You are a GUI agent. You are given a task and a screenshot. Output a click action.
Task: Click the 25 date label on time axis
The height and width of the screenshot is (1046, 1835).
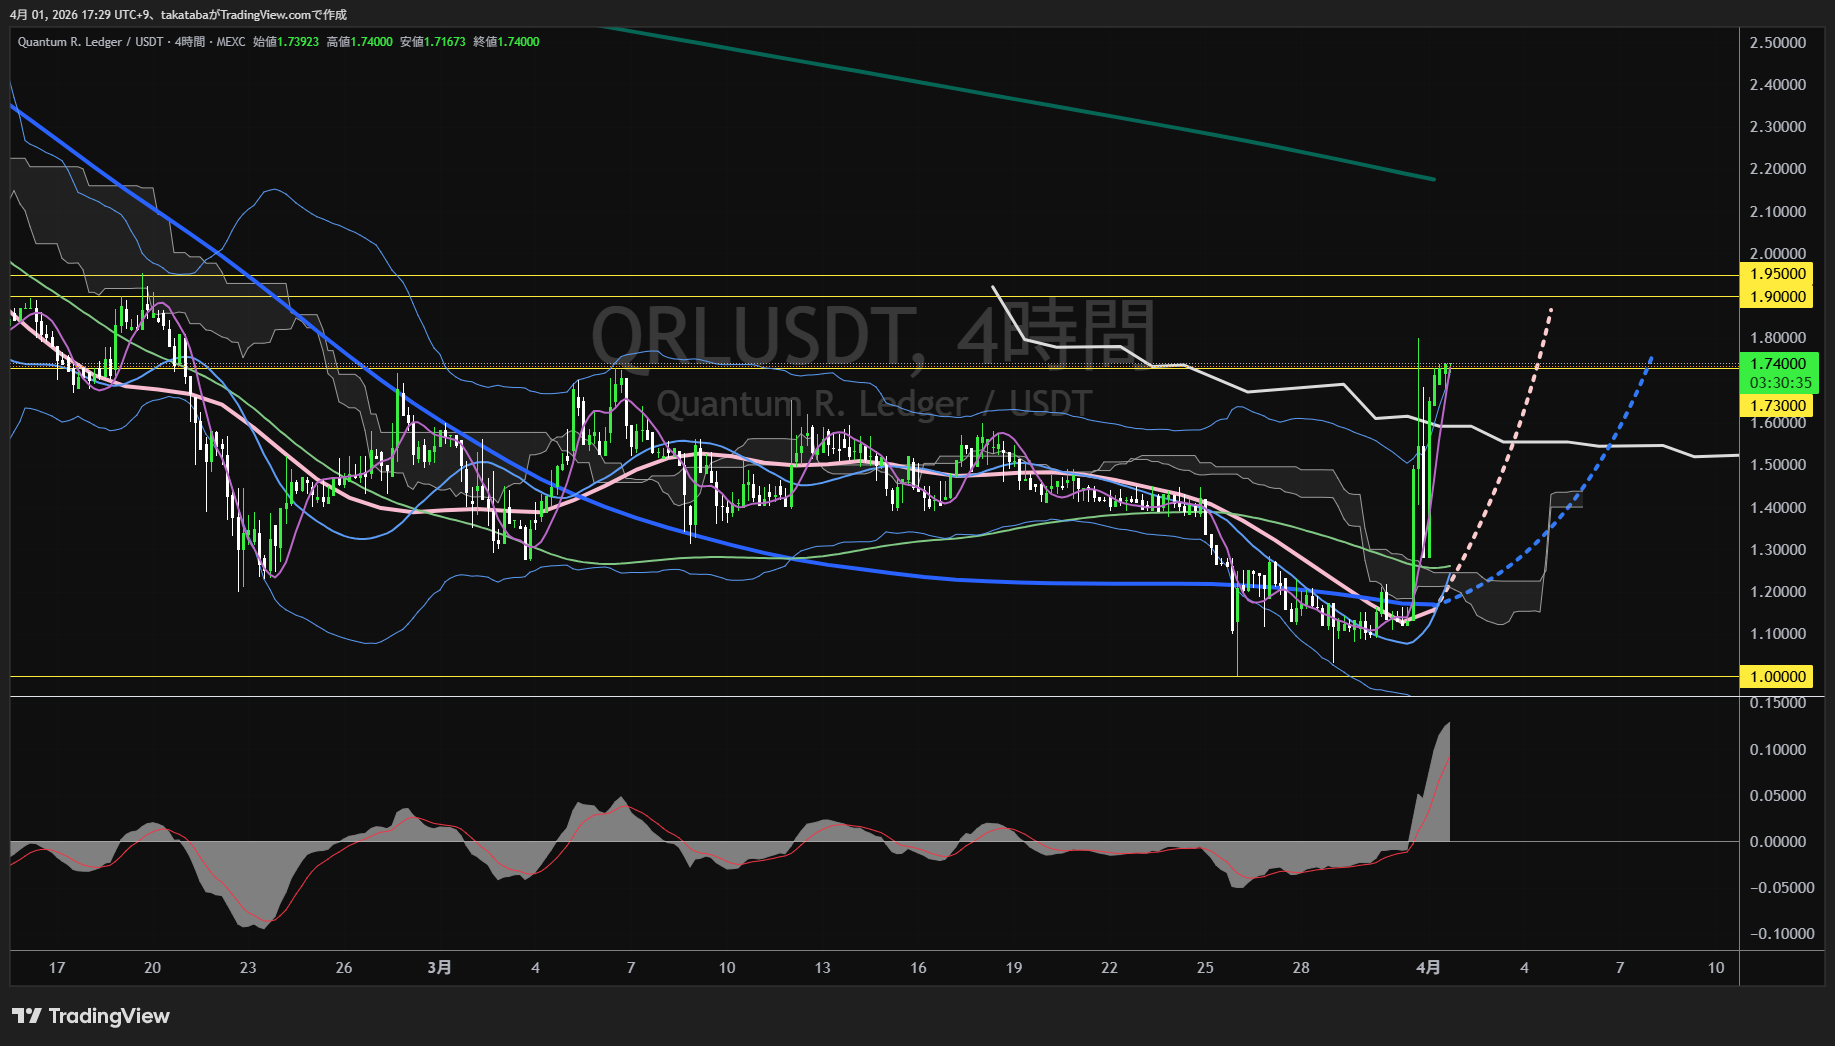[1205, 968]
